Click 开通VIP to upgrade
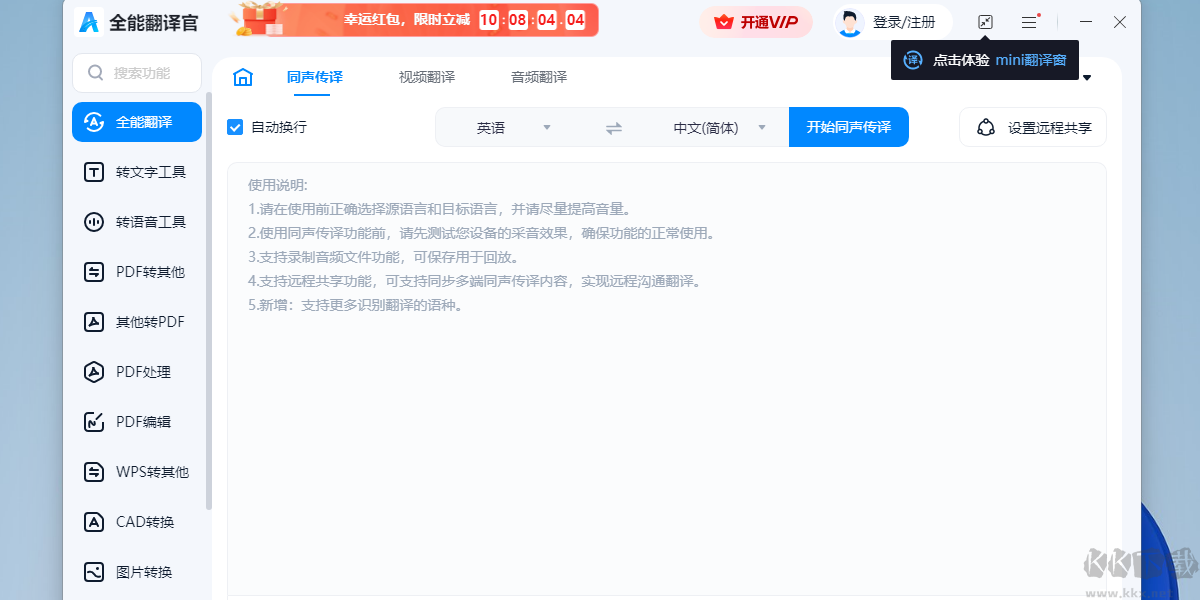The image size is (1200, 600). [757, 22]
